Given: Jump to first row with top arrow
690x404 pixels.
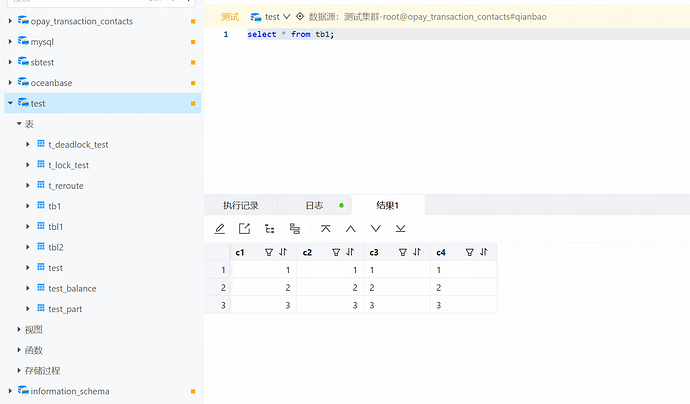Looking at the screenshot, I should 325,229.
